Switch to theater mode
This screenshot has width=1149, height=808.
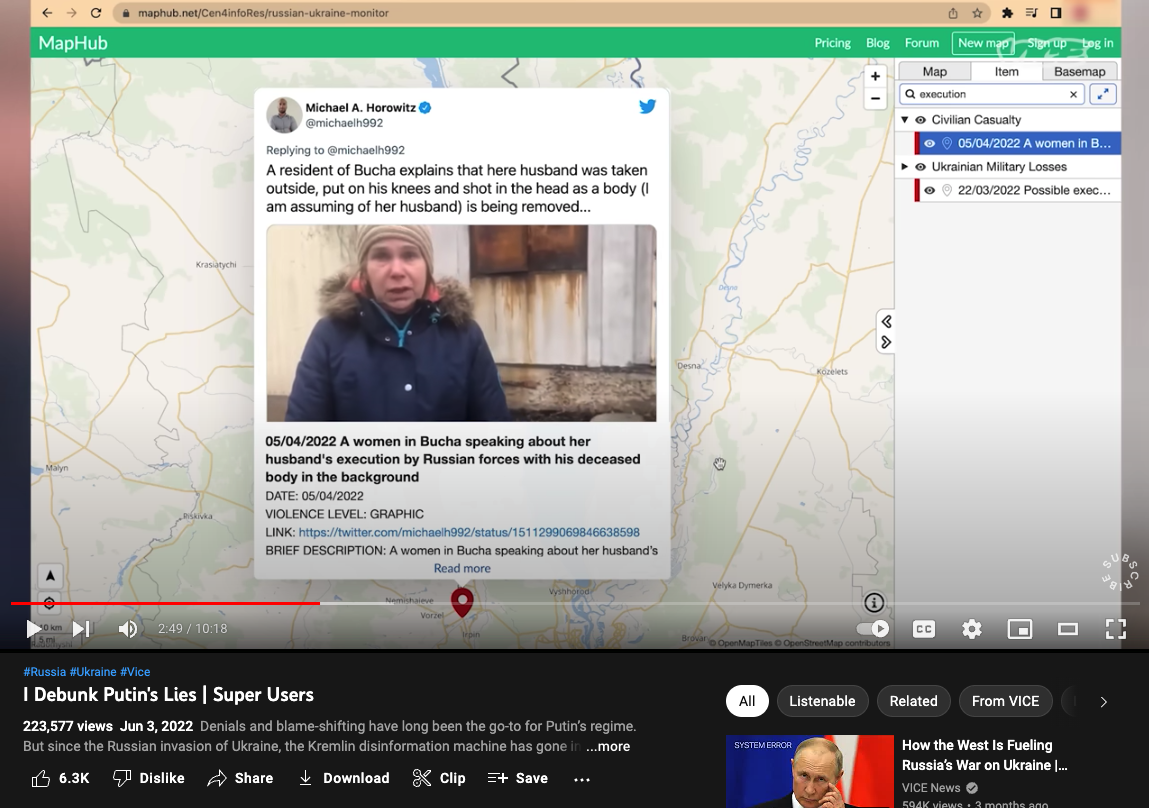1068,629
